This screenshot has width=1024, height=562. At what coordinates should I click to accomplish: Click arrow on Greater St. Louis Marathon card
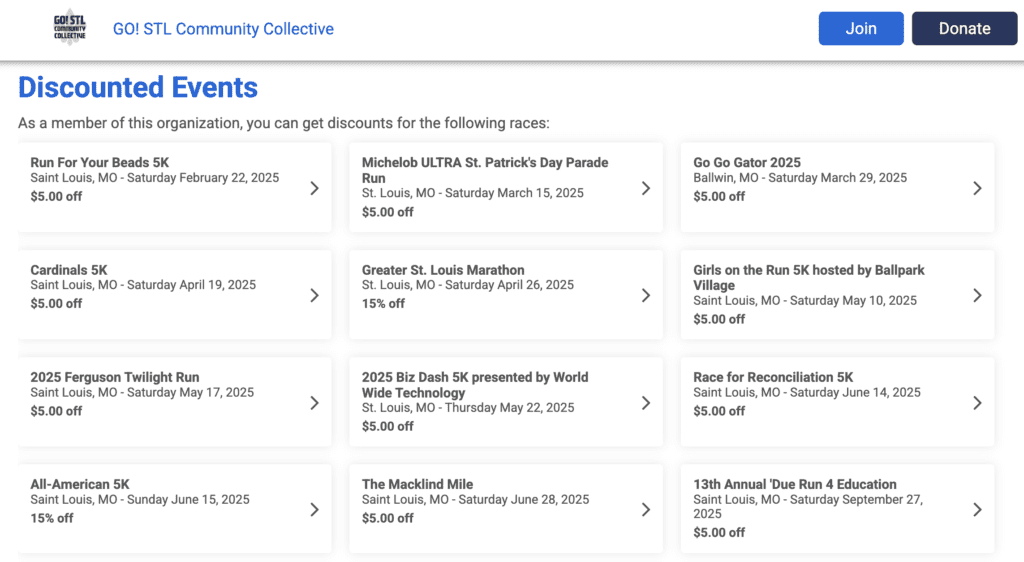tap(646, 295)
